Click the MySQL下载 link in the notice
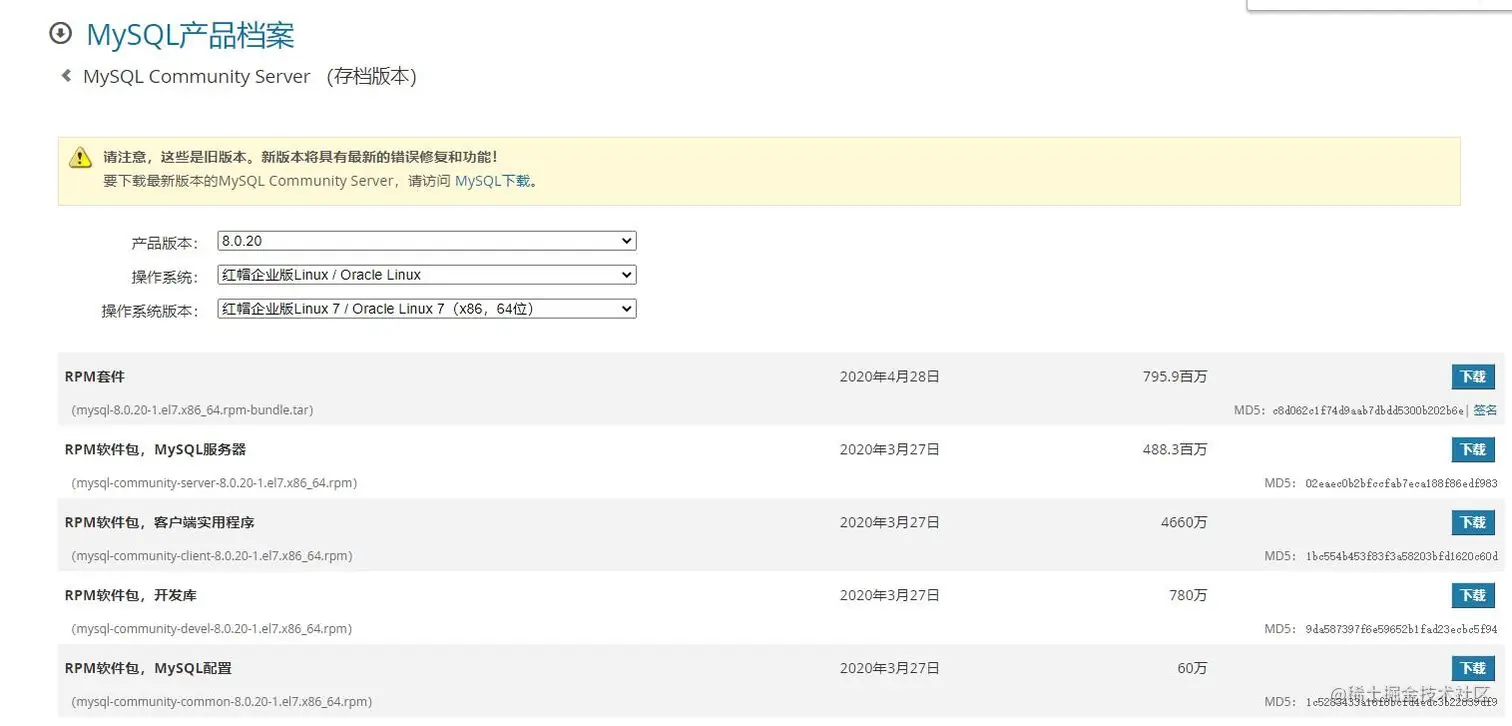The width and height of the screenshot is (1512, 726). pyautogui.click(x=489, y=181)
